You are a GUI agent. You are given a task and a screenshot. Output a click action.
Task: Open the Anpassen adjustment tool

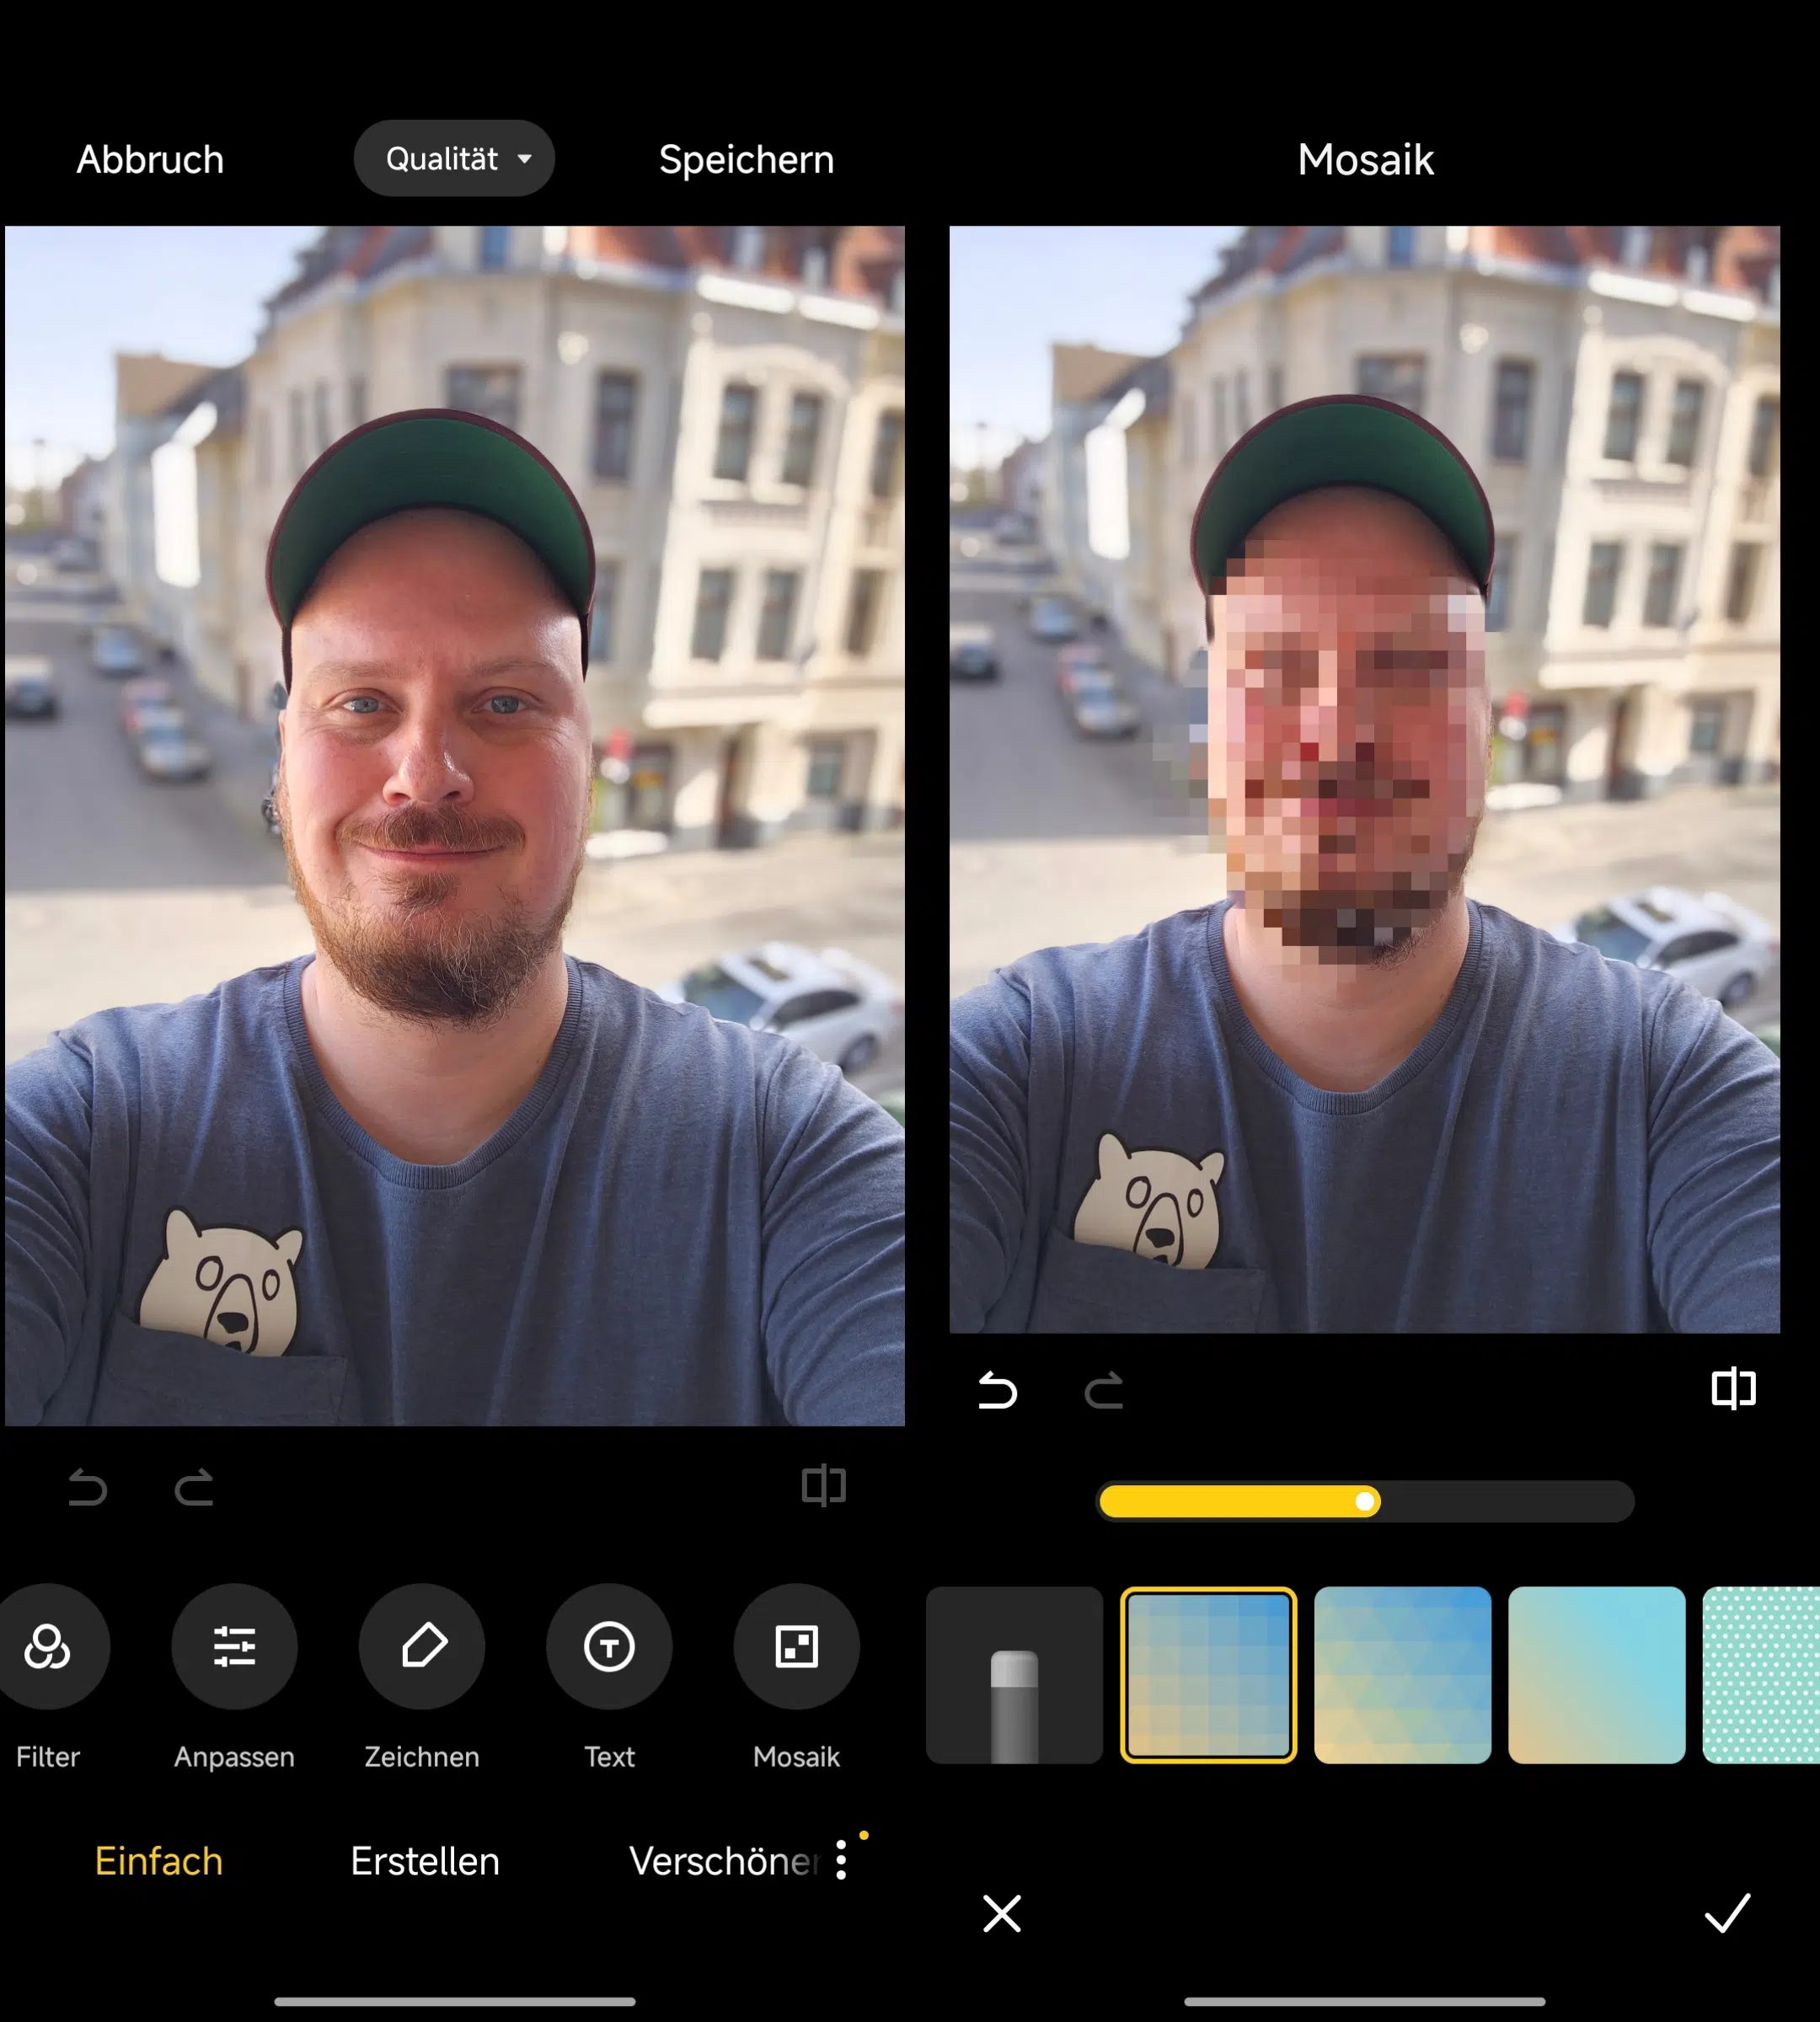click(x=234, y=1646)
